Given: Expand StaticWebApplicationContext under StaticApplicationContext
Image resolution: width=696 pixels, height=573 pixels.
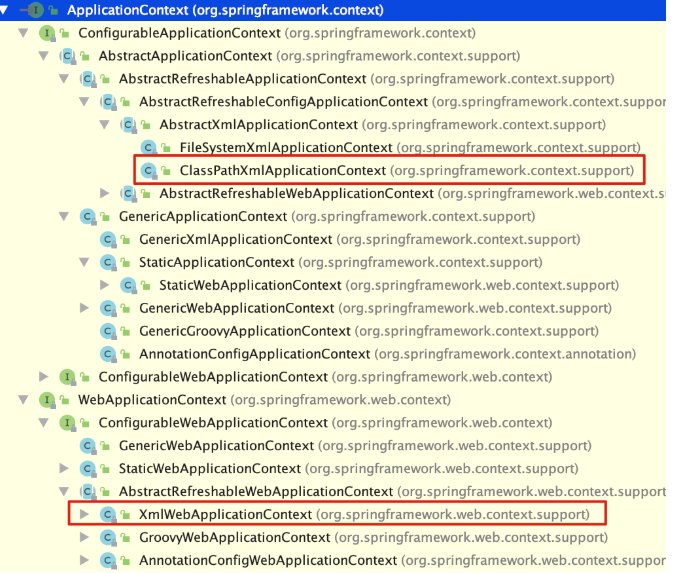Looking at the screenshot, I should click(105, 285).
